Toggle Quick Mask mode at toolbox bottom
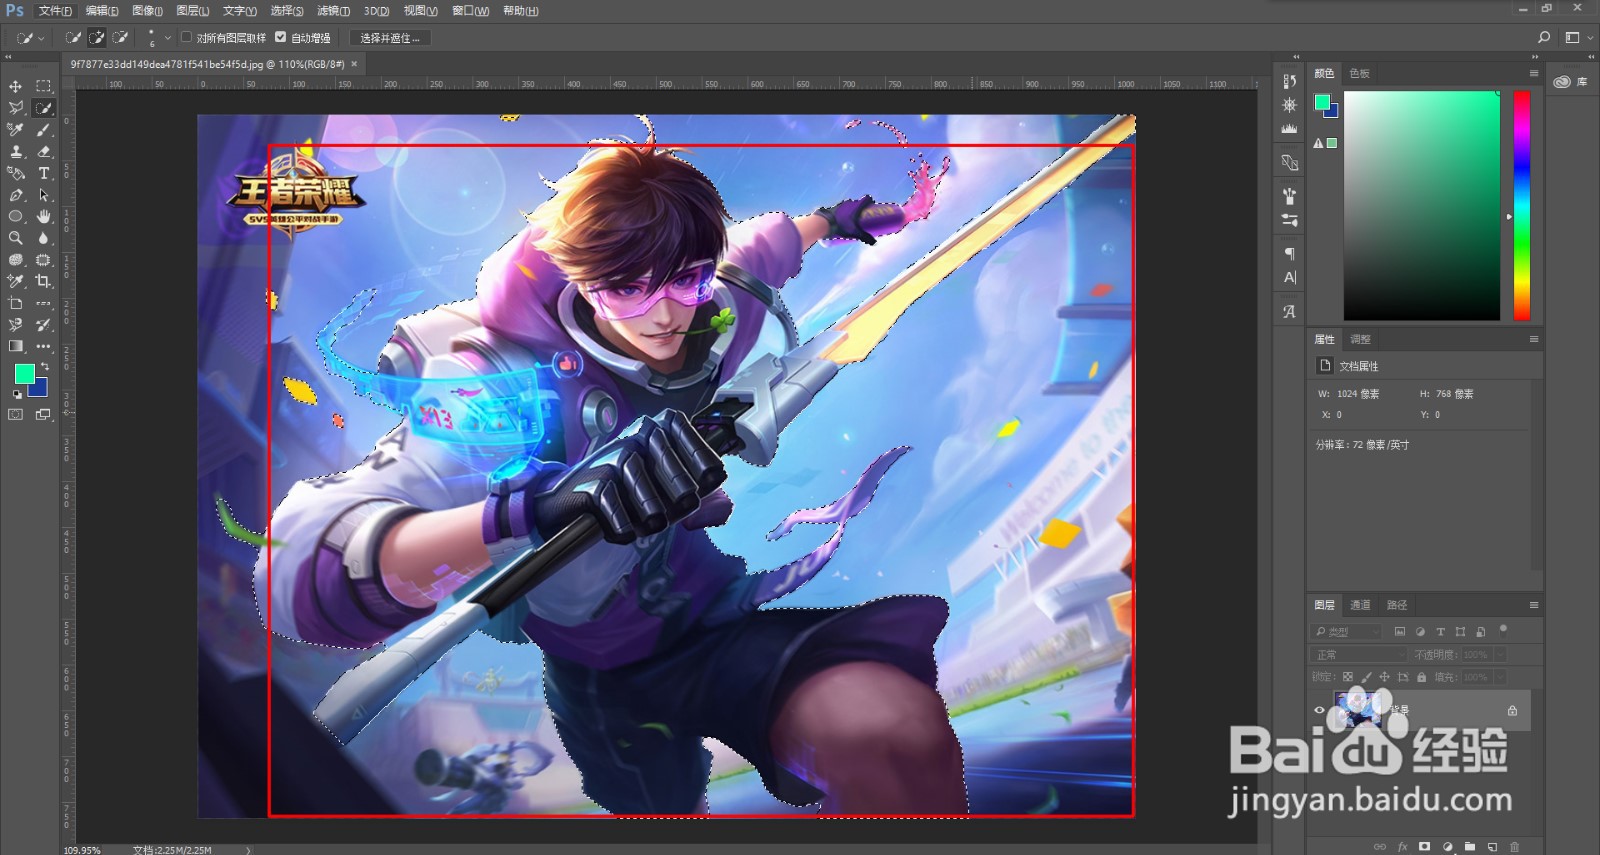Viewport: 1600px width, 855px height. pyautogui.click(x=16, y=414)
